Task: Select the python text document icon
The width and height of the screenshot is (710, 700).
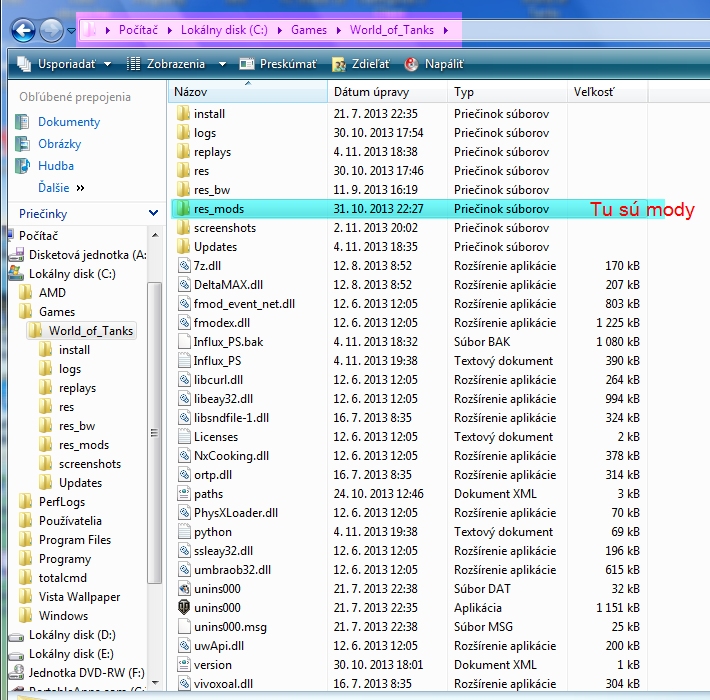Action: click(x=184, y=532)
